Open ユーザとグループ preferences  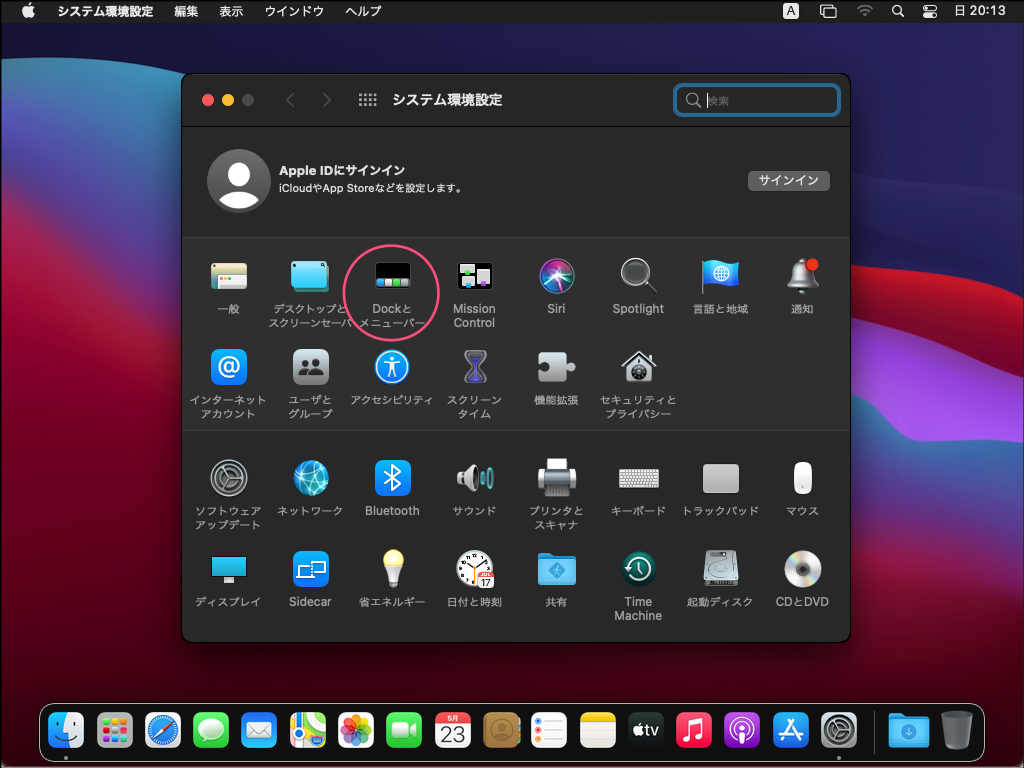coord(310,367)
